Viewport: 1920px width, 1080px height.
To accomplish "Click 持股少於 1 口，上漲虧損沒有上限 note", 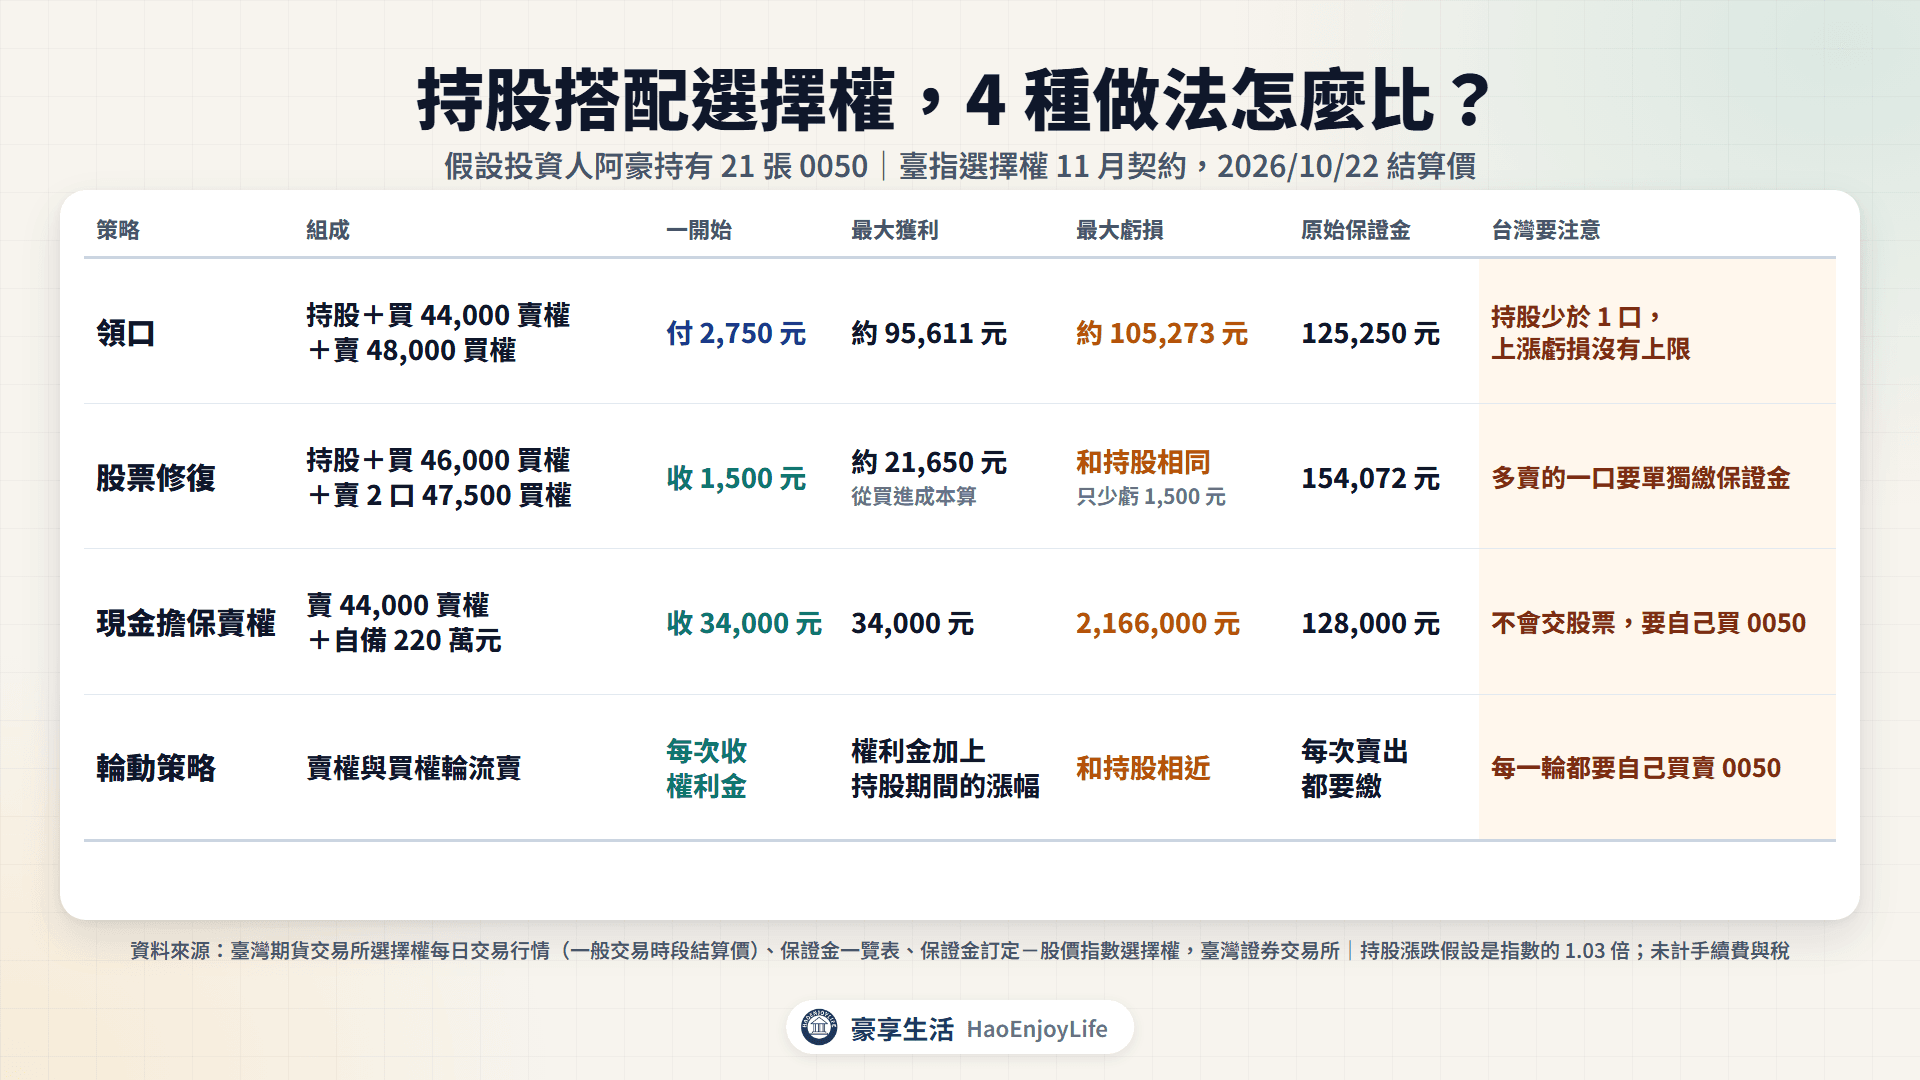I will (x=1591, y=333).
